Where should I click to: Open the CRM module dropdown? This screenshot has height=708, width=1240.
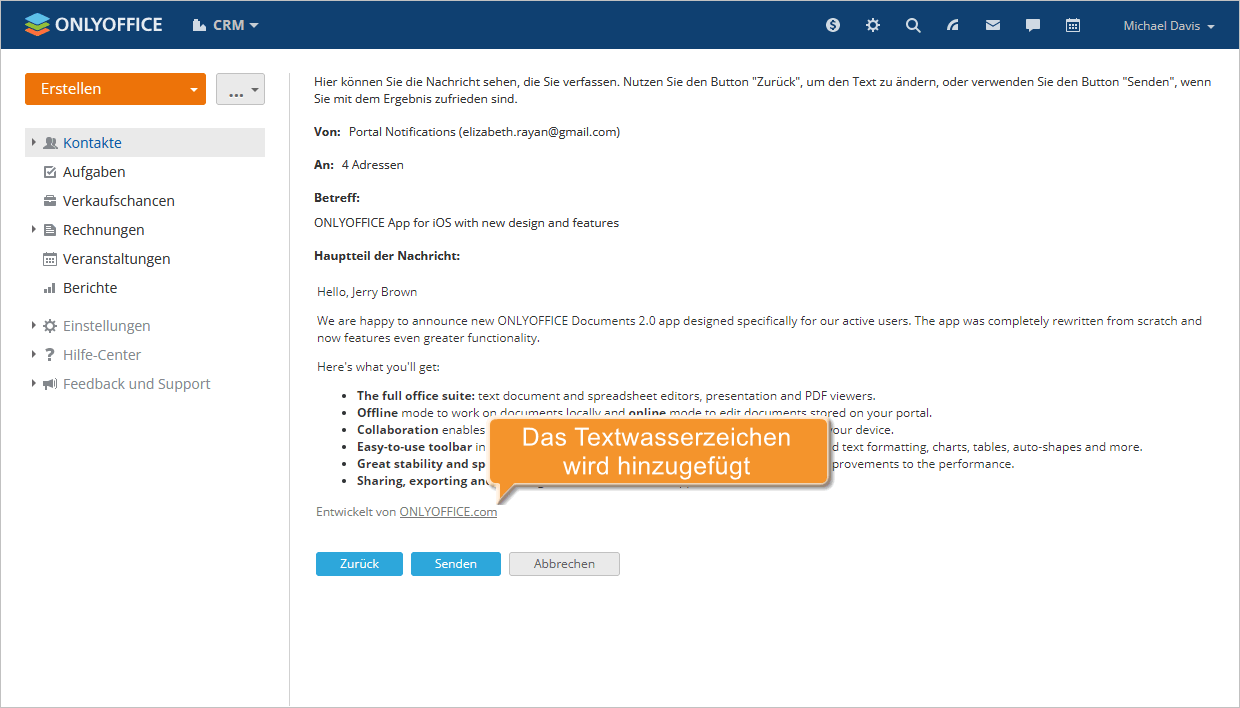225,25
